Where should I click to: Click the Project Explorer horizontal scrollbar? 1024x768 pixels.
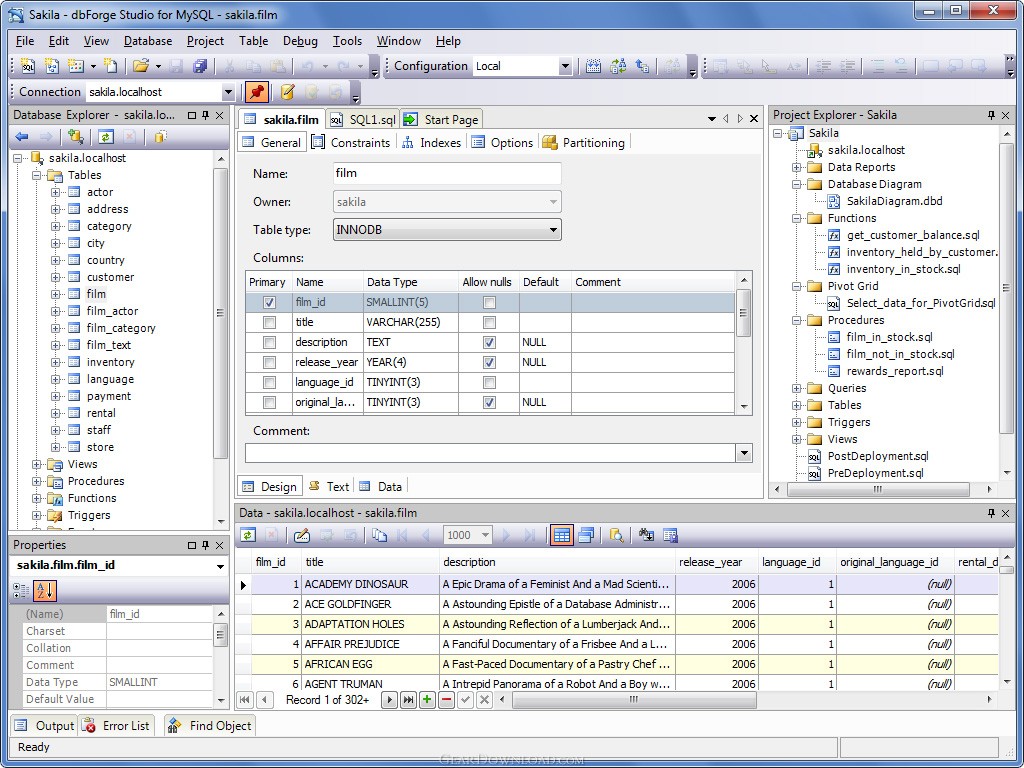click(878, 489)
